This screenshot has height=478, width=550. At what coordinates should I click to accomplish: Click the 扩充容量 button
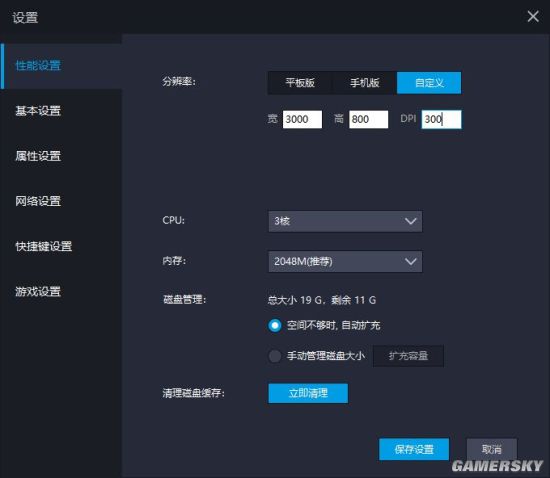408,356
